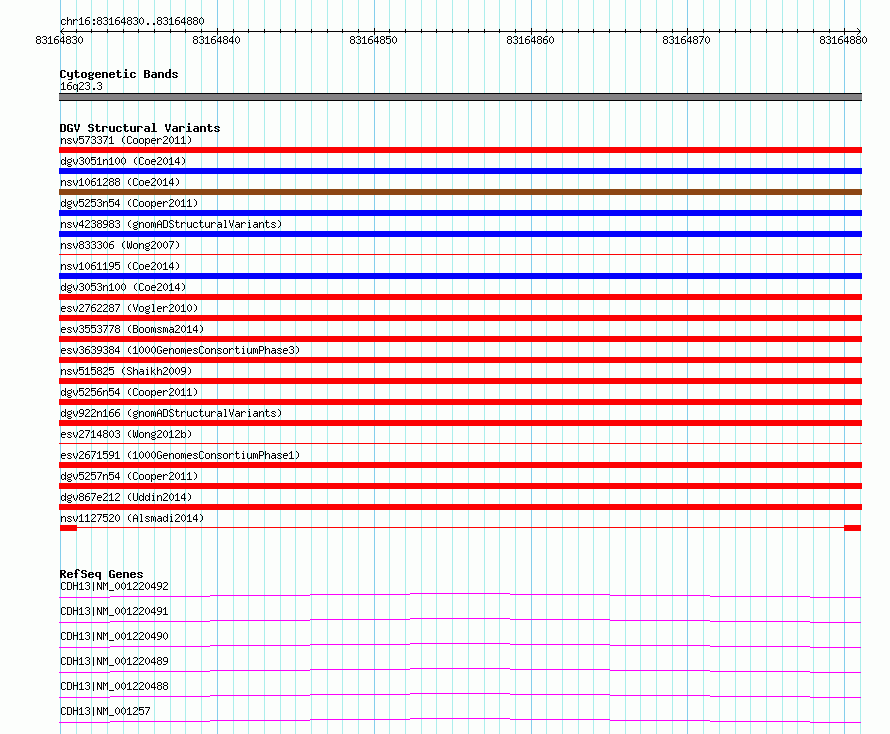
Task: Click the blue bar for nsv1061195
Action: pyautogui.click(x=460, y=276)
